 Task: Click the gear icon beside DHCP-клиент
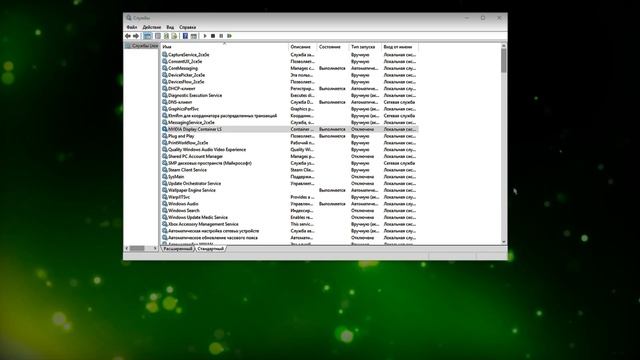point(165,88)
